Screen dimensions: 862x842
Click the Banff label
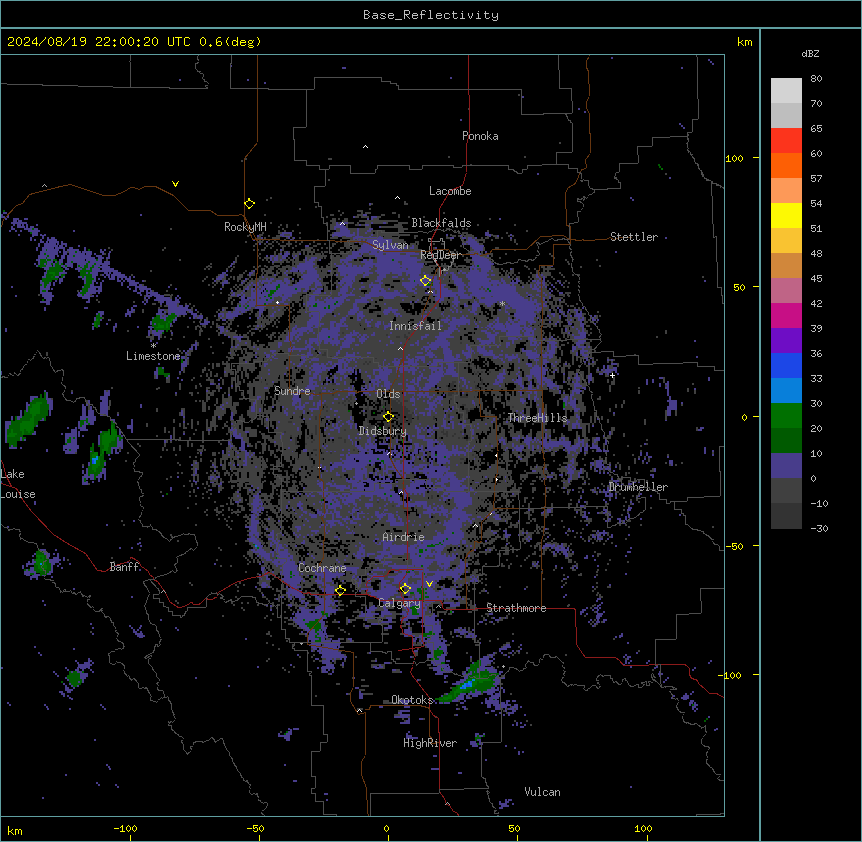124,567
